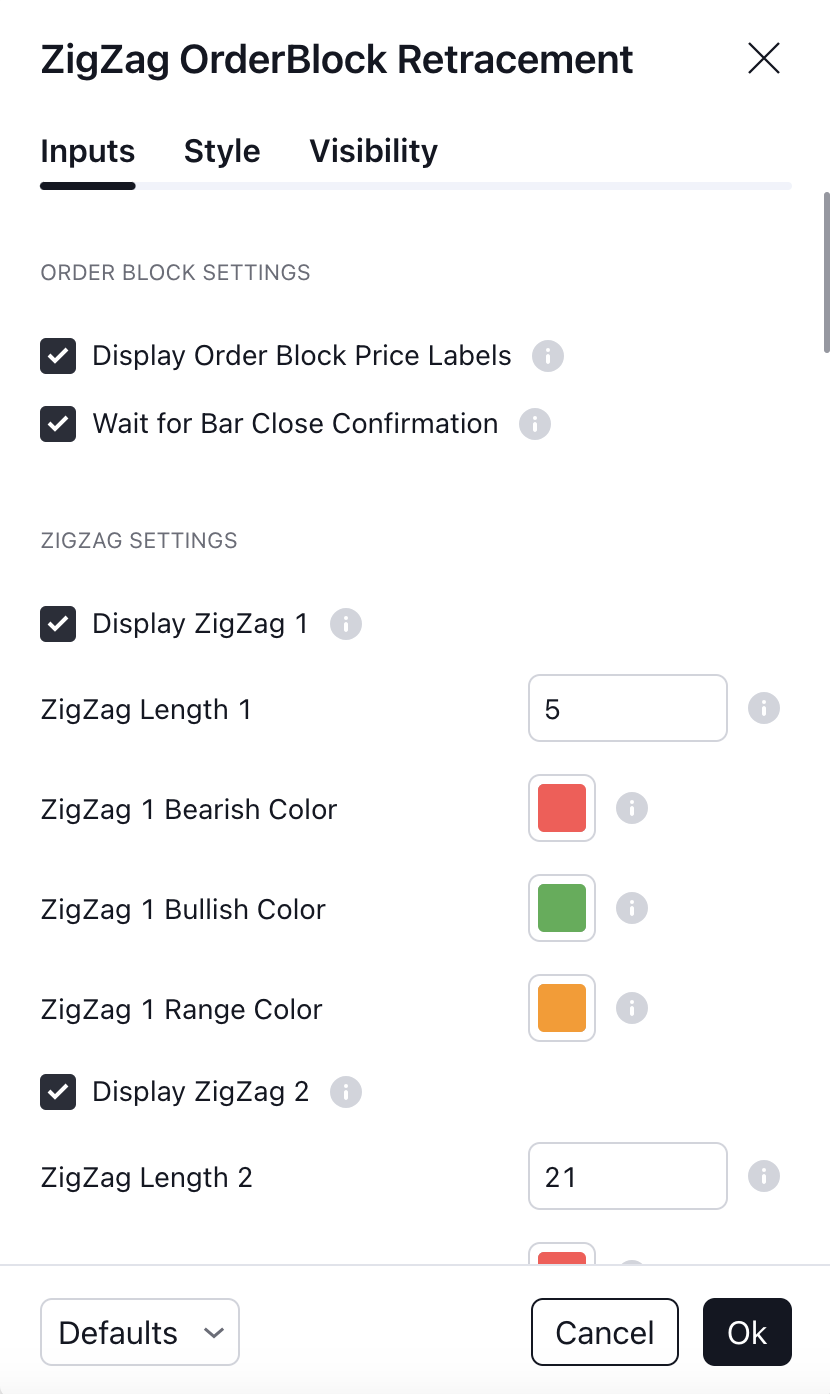The height and width of the screenshot is (1394, 830).
Task: Toggle Wait for Bar Close Confirmation checkbox
Action: [x=58, y=424]
